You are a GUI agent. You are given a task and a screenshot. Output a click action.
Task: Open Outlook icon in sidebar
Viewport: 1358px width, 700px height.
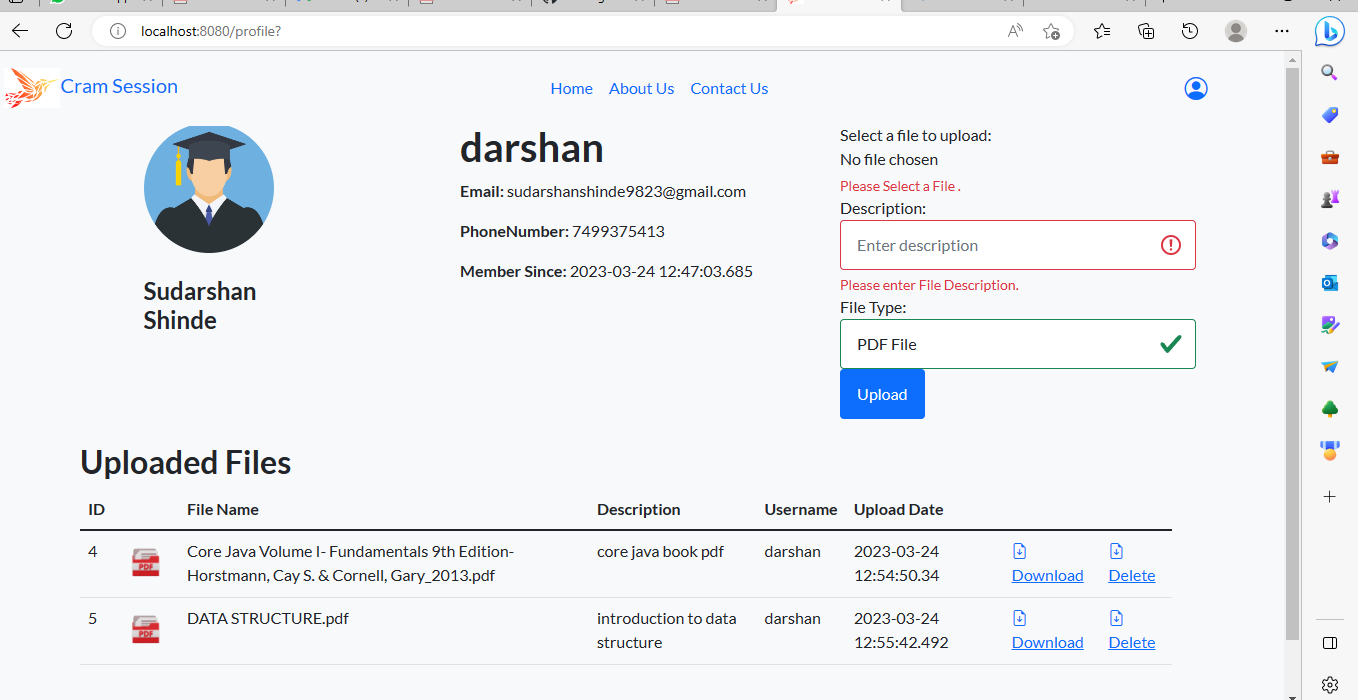coord(1329,283)
